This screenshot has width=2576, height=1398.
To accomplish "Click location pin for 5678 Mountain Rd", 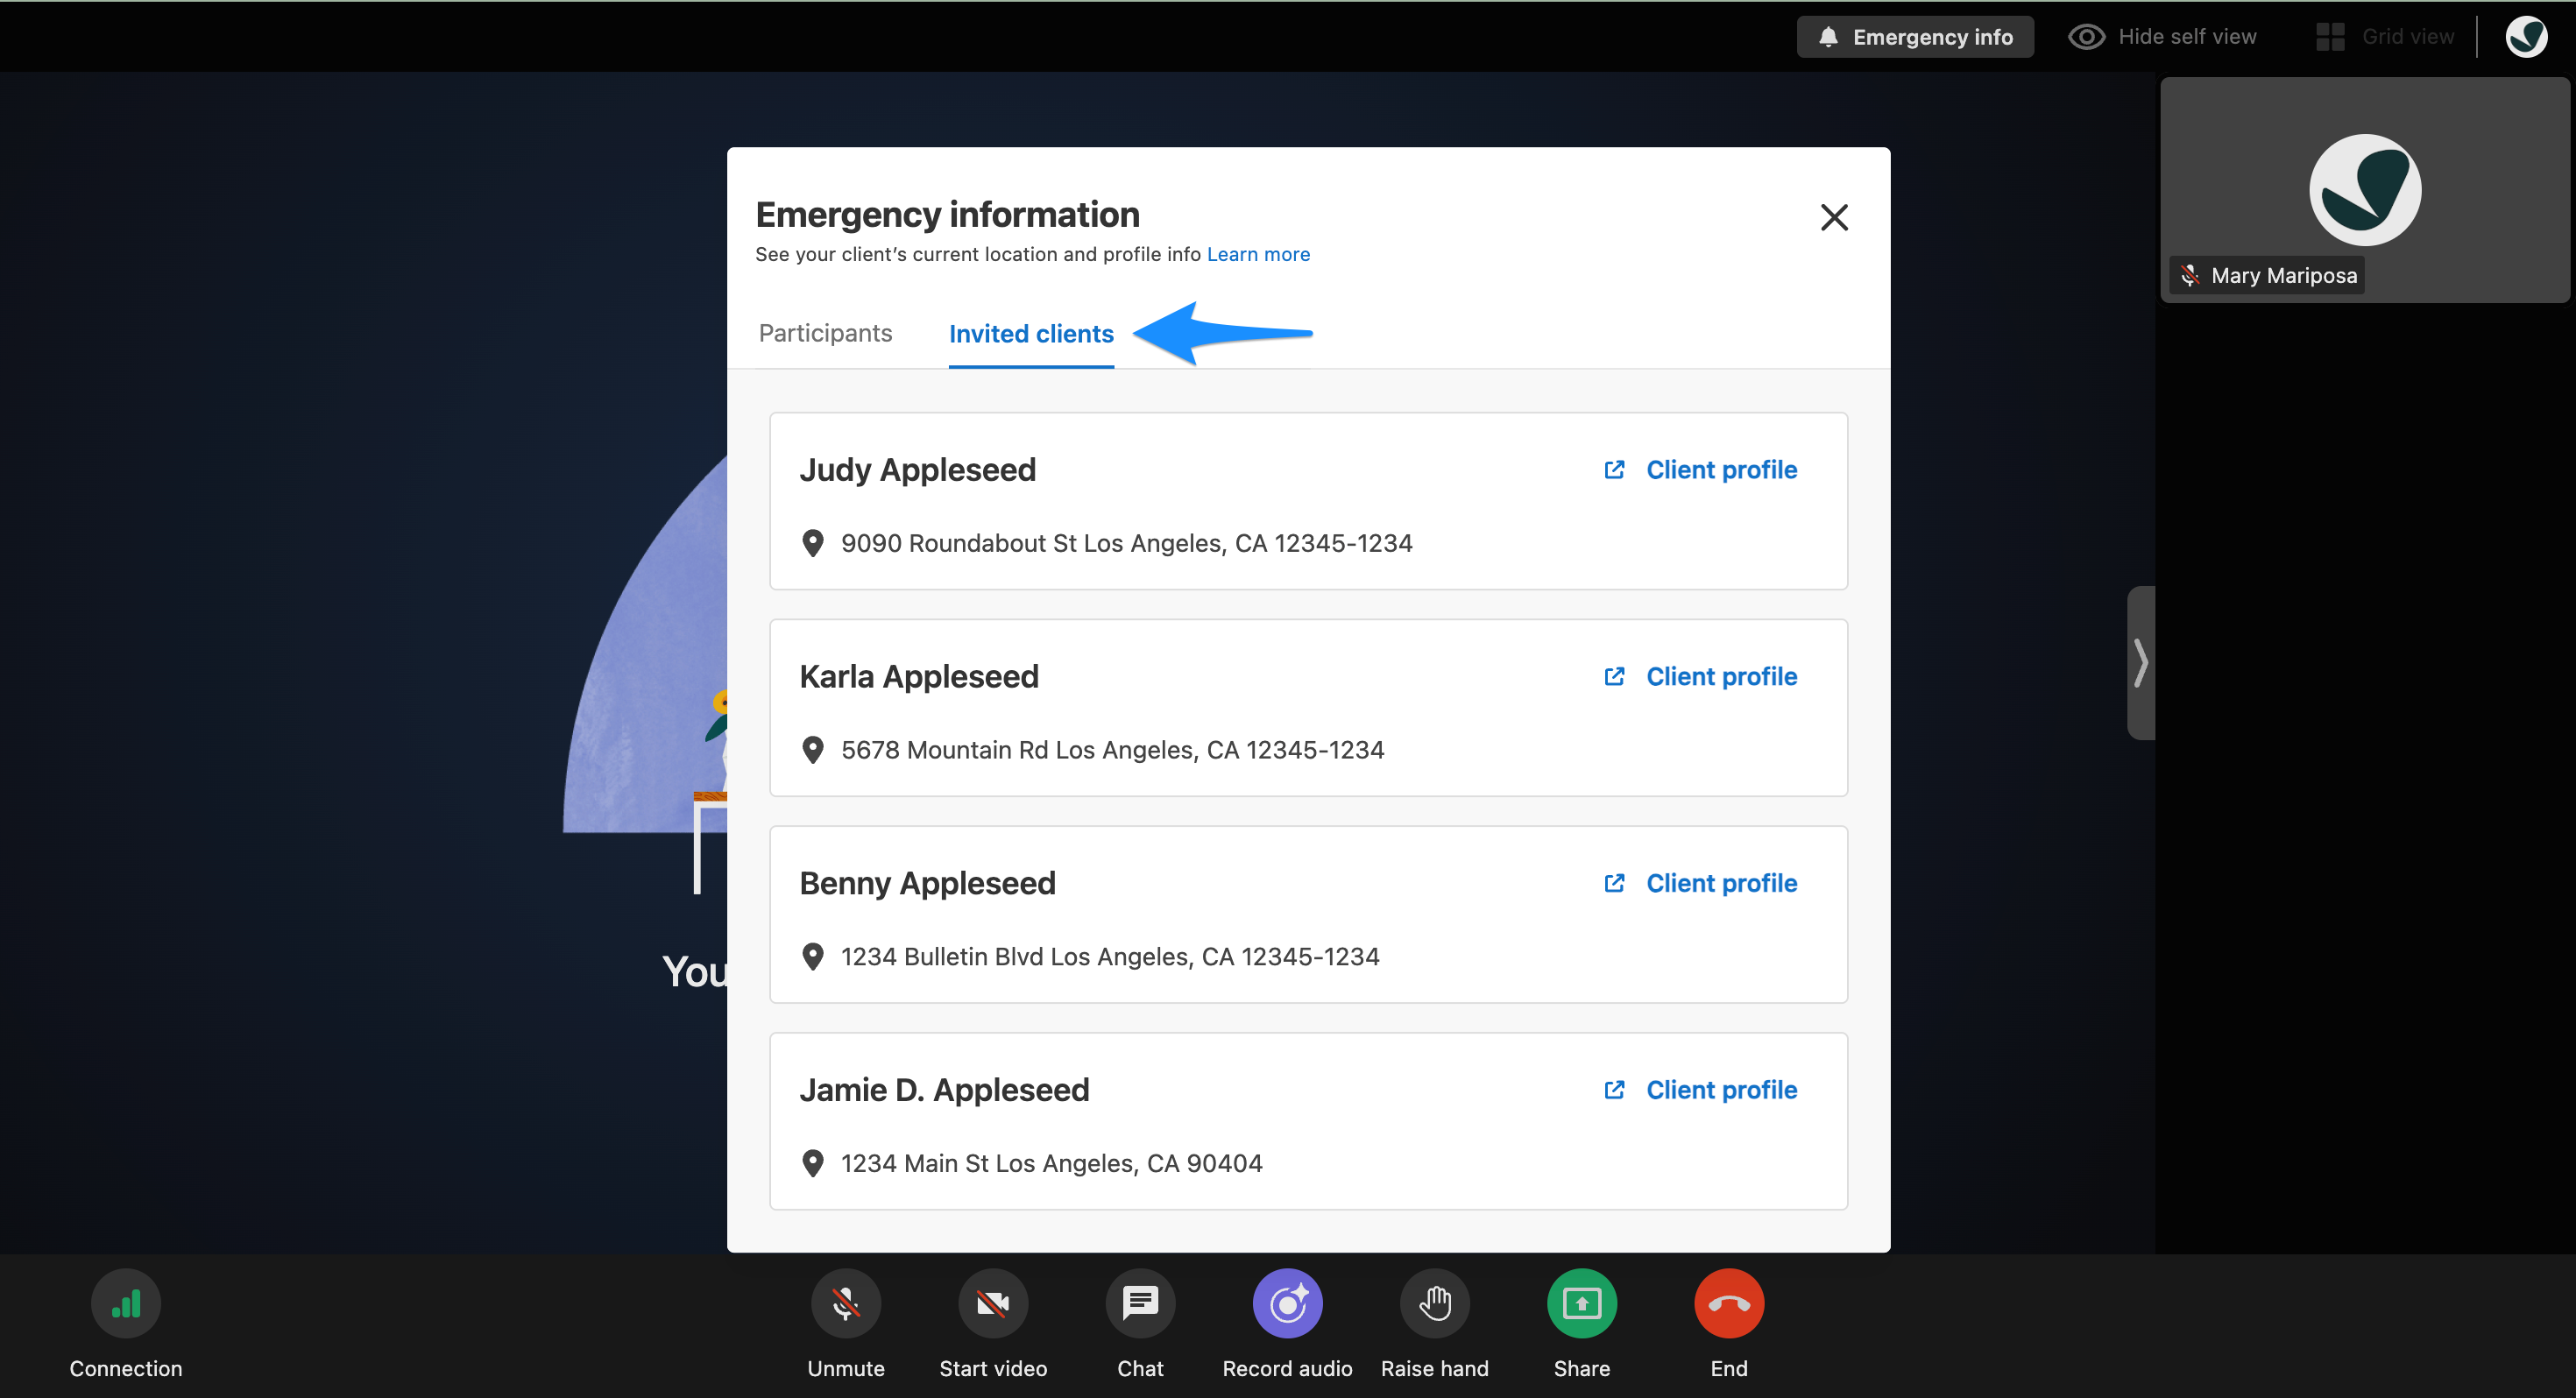I will [813, 750].
